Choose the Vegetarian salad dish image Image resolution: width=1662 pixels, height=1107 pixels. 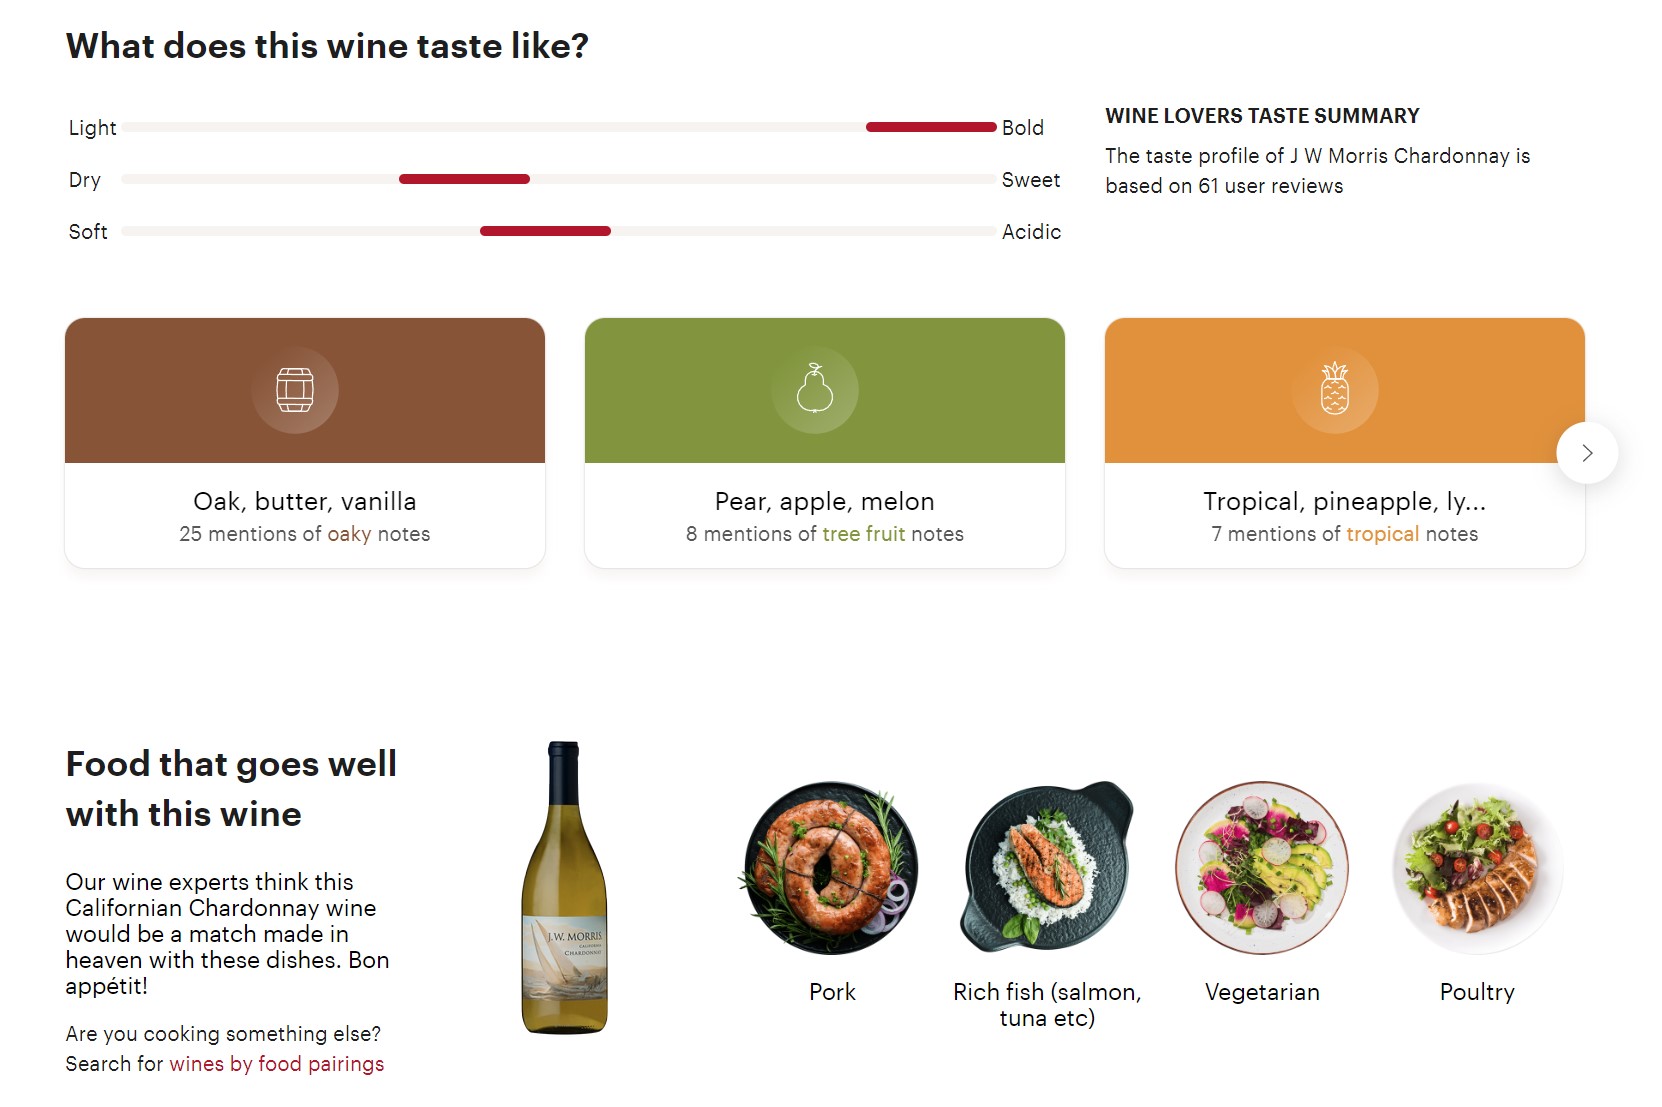(1262, 867)
